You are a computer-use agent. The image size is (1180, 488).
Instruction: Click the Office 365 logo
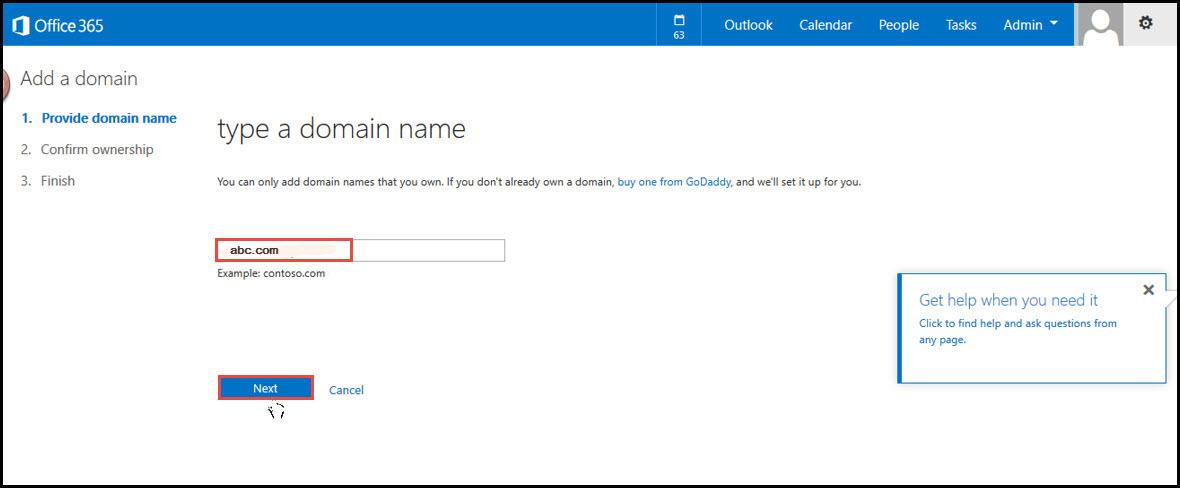[x=58, y=26]
